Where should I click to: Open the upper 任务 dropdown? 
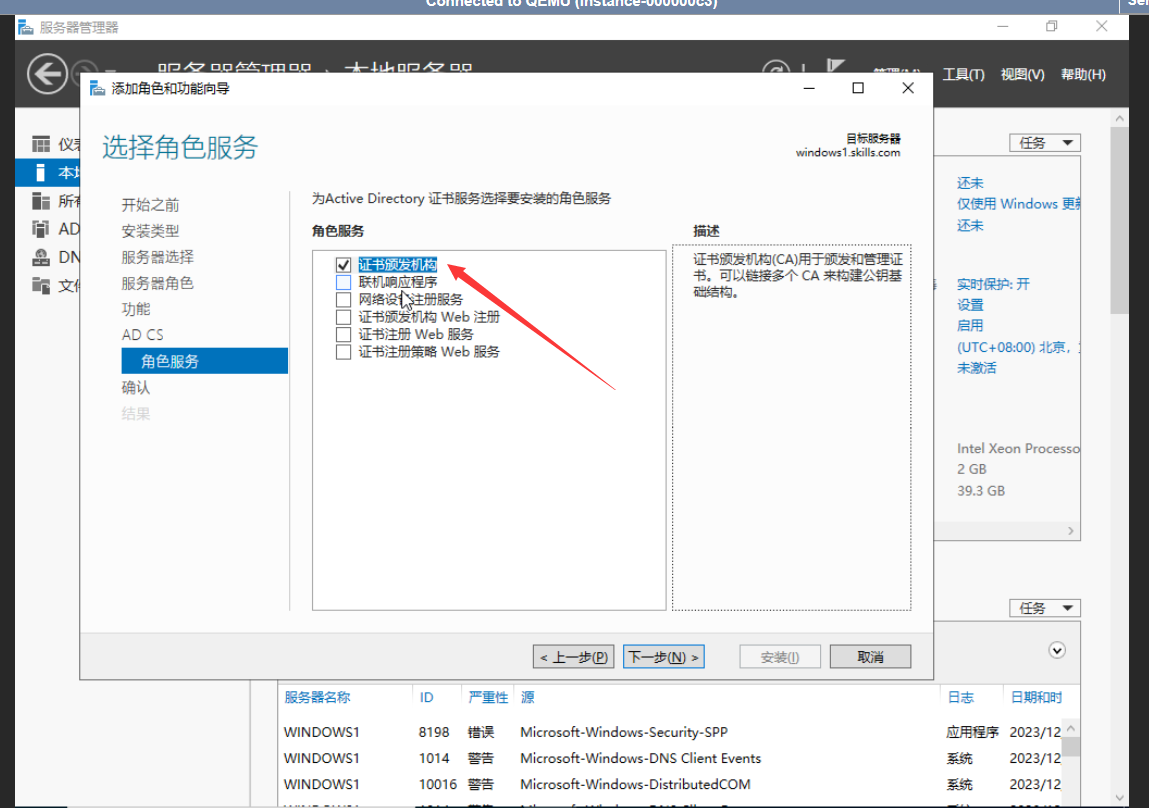point(1045,143)
